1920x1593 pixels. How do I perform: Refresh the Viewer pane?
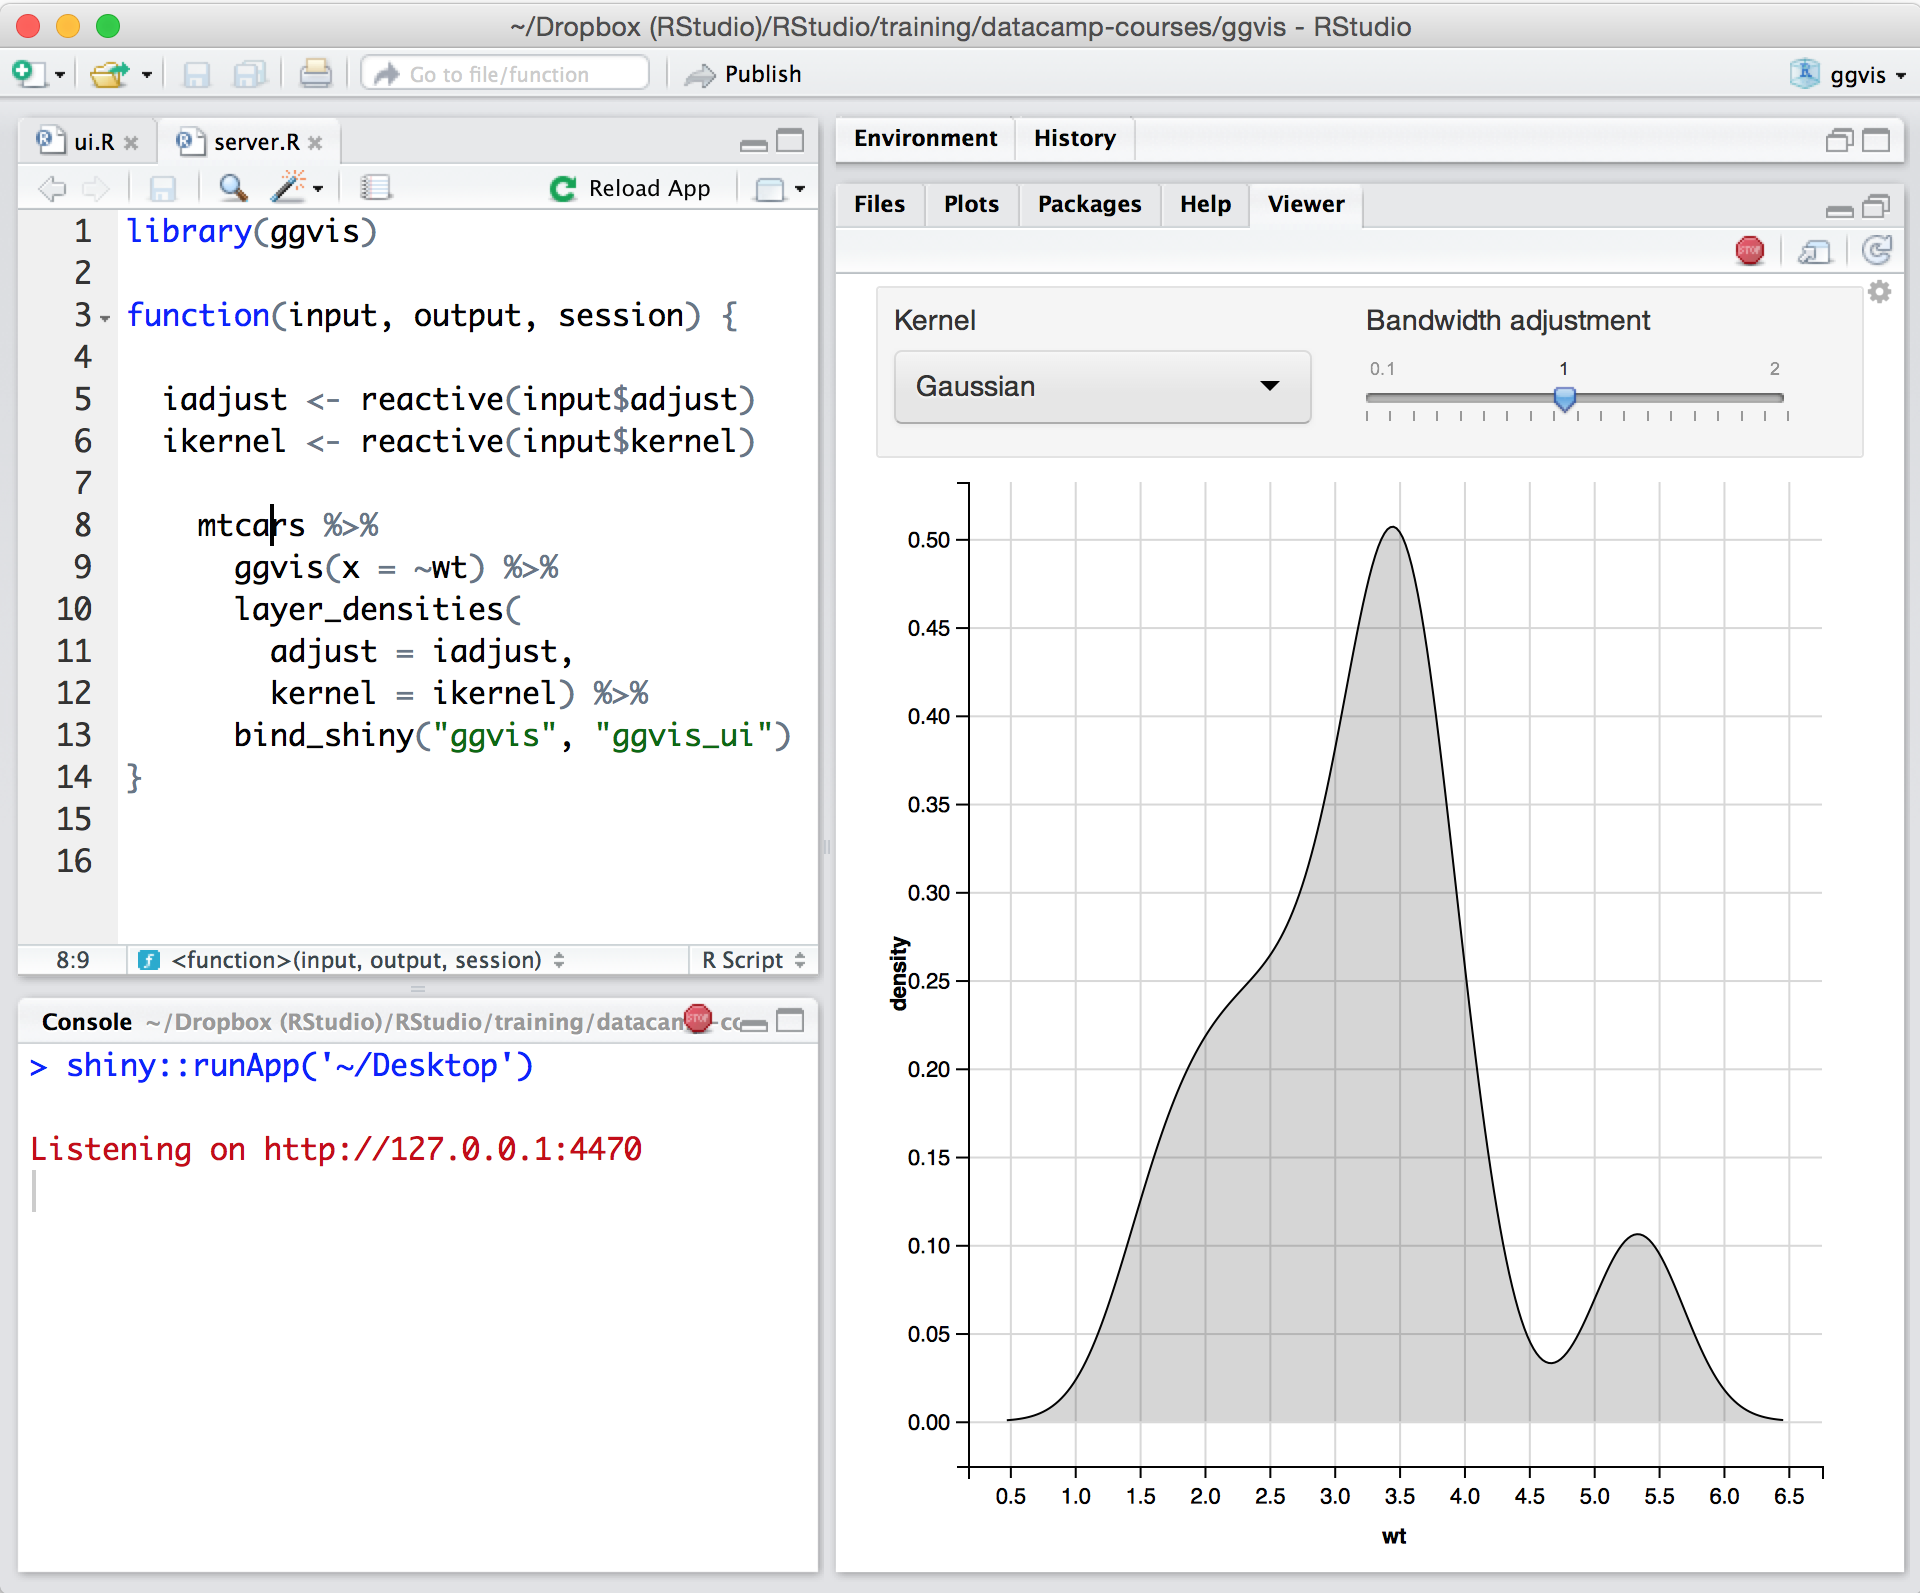(1877, 251)
